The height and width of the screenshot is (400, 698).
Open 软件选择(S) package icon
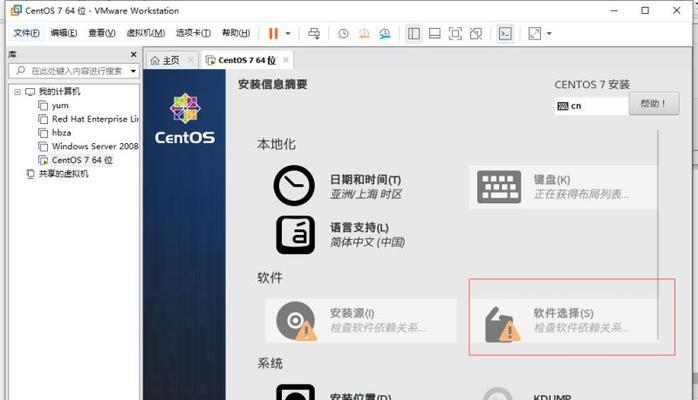[502, 324]
